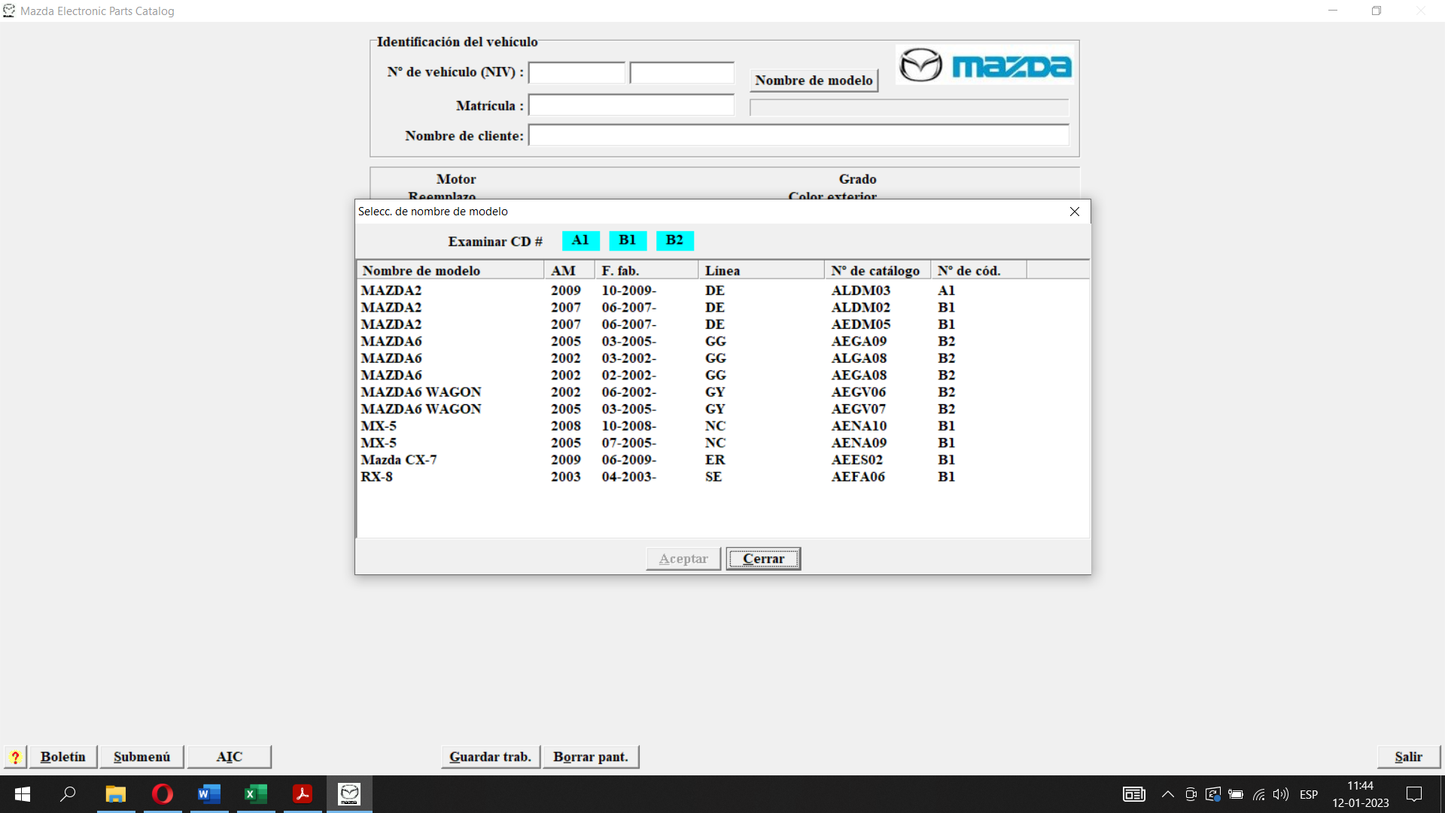Select MAZDA6 WAGON 2002 row
The image size is (1445, 813).
[x=723, y=392]
